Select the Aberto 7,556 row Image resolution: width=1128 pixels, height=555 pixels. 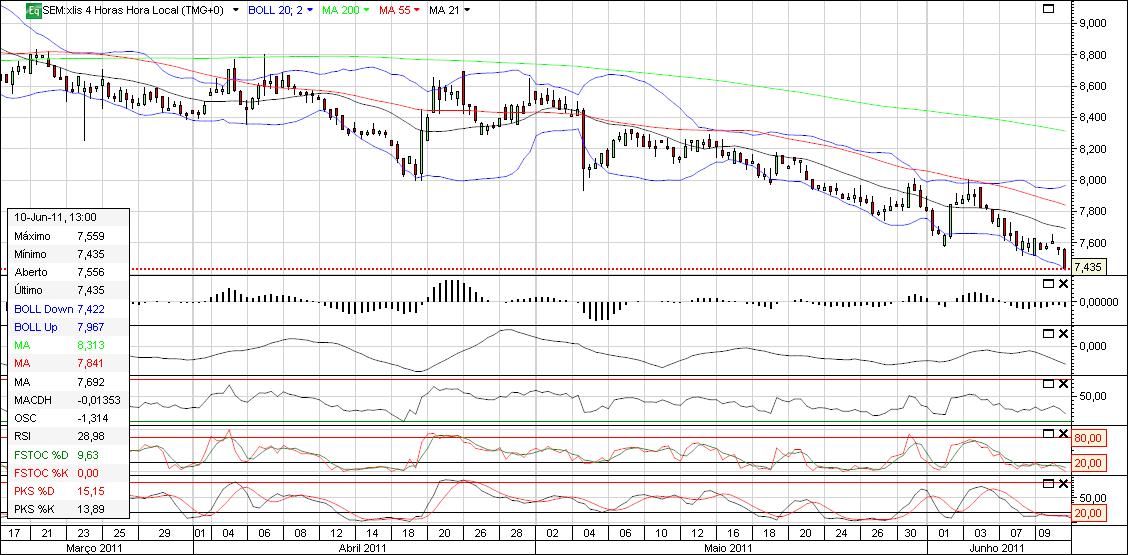(68, 272)
